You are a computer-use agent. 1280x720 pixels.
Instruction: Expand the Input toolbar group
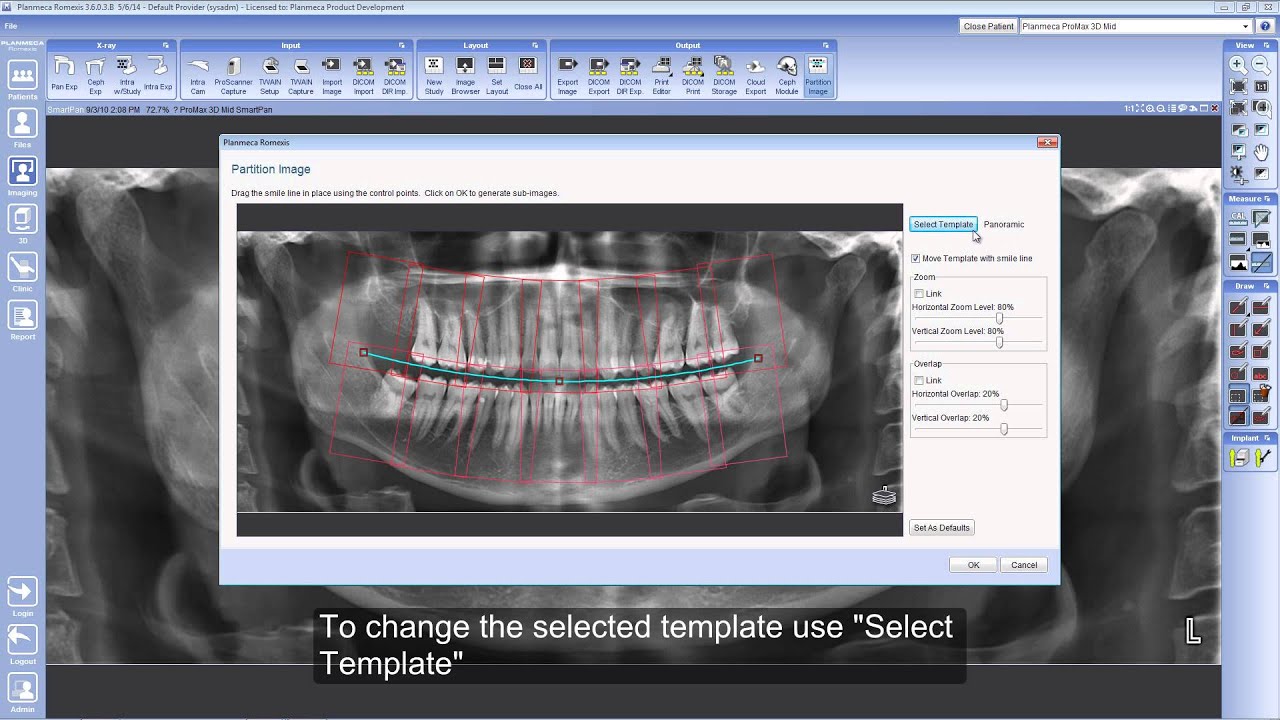coord(402,45)
